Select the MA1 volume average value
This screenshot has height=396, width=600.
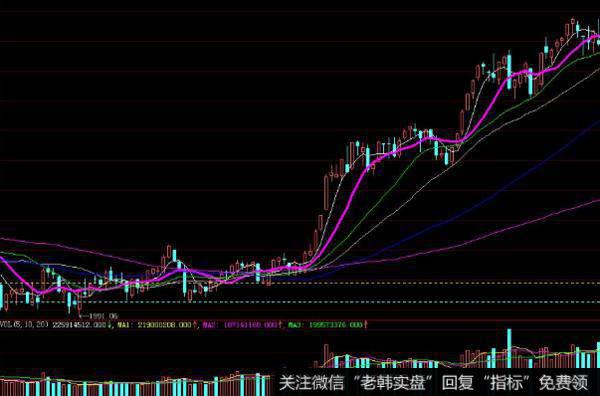(155, 325)
